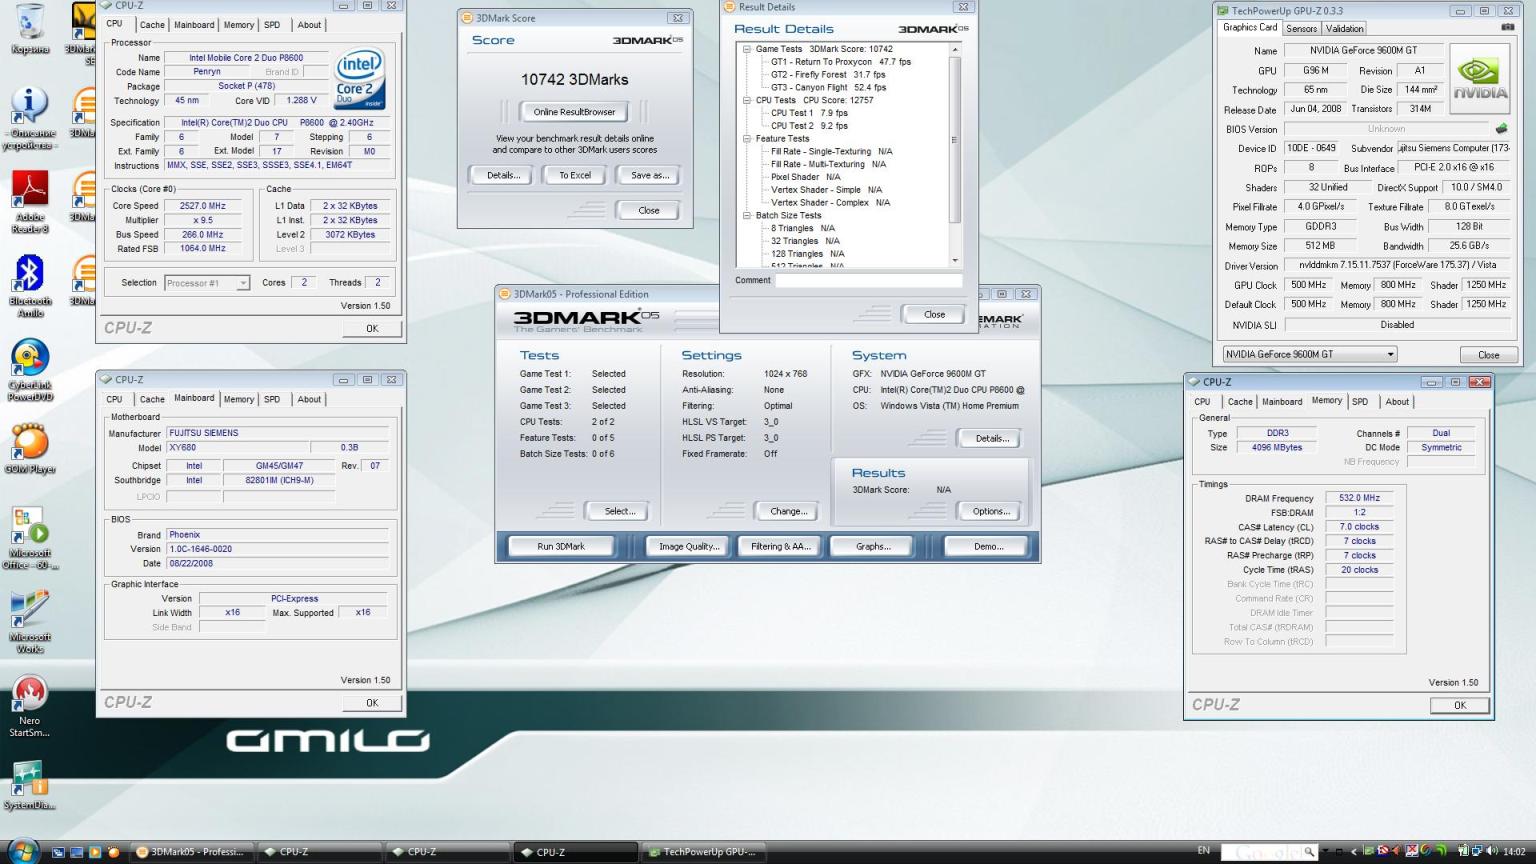
Task: Click OK in Memory CPU-Z window
Action: coord(1460,705)
